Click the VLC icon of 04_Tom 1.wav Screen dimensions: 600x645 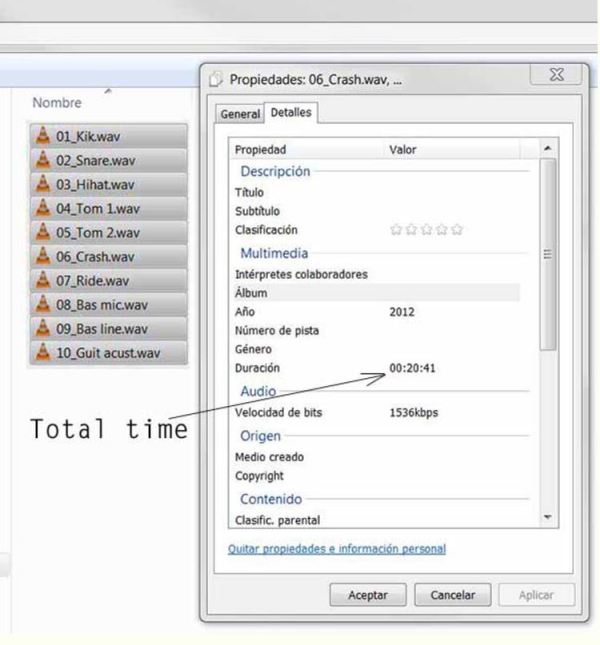pyautogui.click(x=42, y=208)
